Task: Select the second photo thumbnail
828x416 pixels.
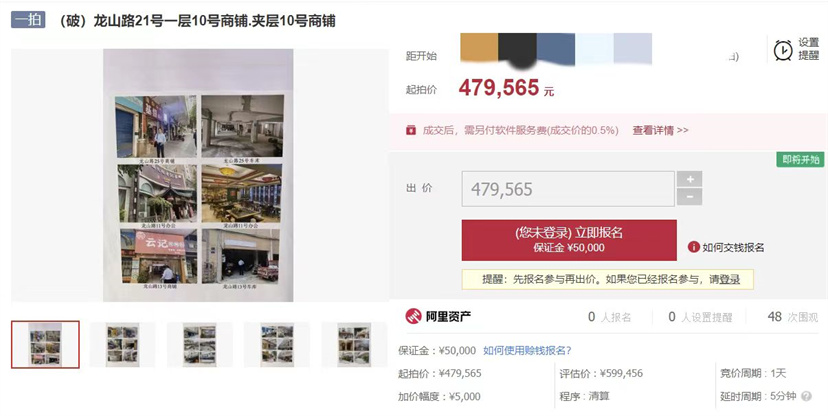Action: (123, 344)
